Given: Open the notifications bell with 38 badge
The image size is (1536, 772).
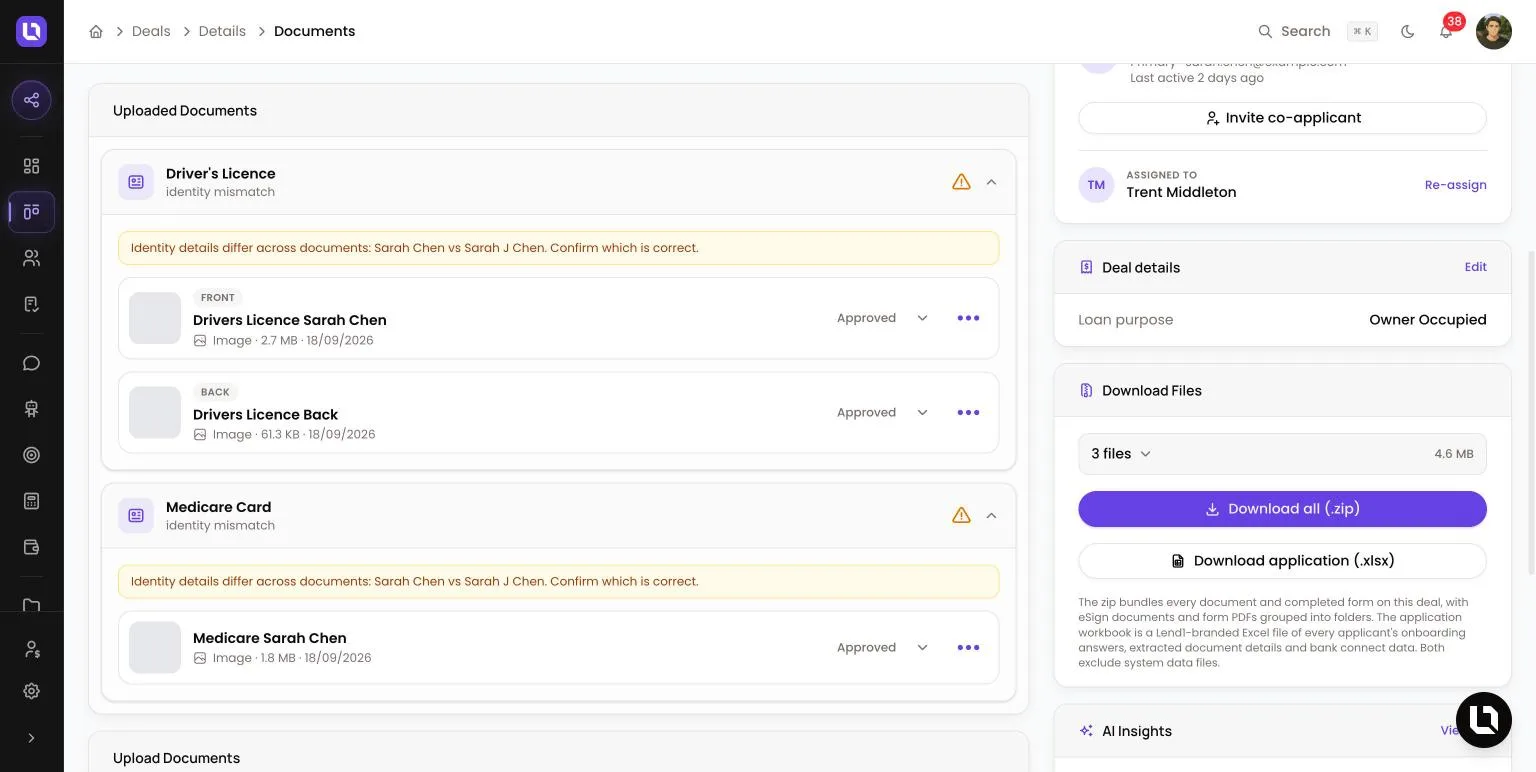Looking at the screenshot, I should pos(1446,31).
